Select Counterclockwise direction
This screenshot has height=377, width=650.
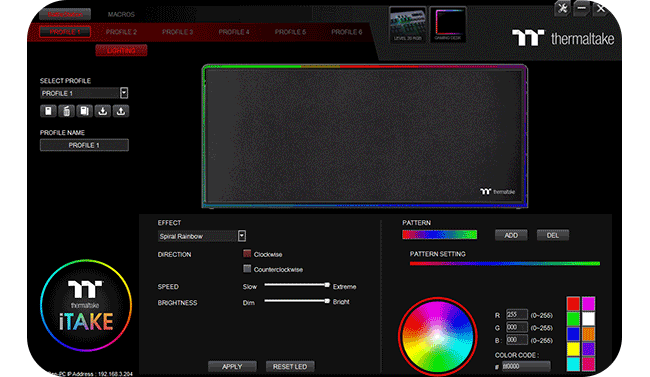coord(247,269)
